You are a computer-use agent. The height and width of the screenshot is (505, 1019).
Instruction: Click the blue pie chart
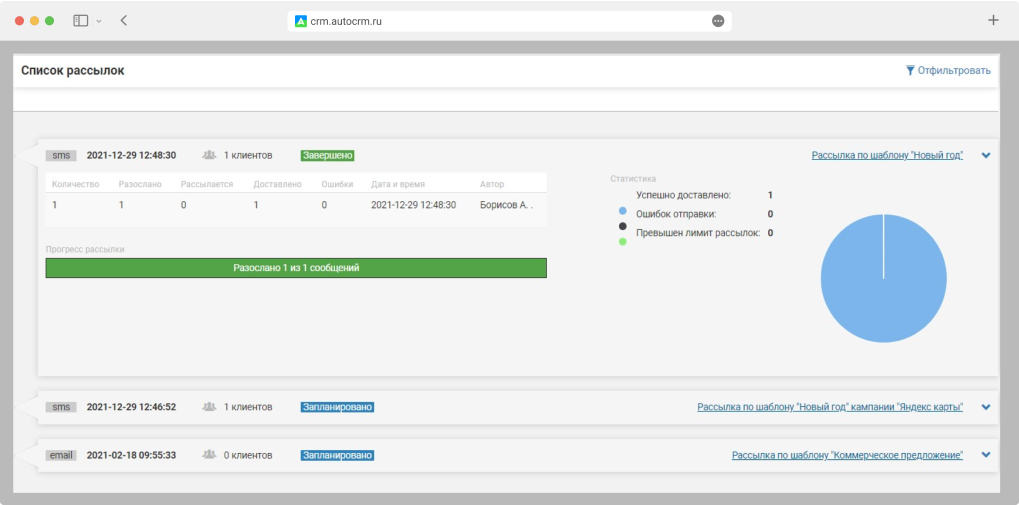tap(883, 279)
